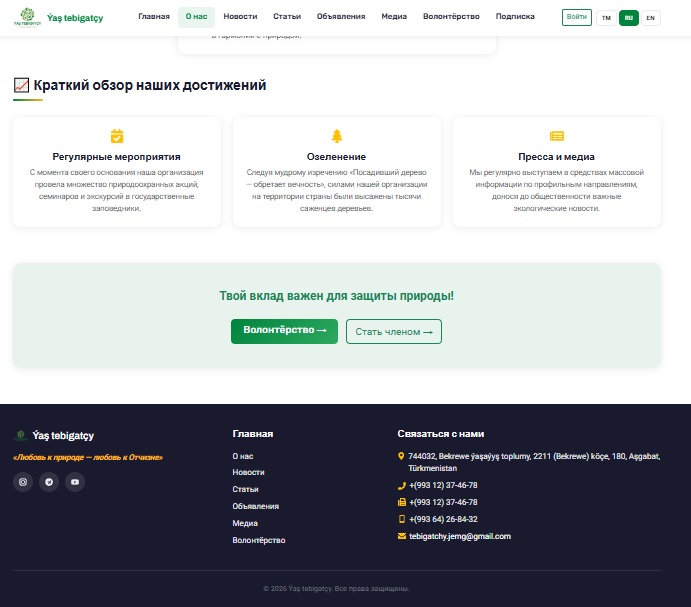Open the Новости menu item in header
This screenshot has height=607, width=691.
240,17
